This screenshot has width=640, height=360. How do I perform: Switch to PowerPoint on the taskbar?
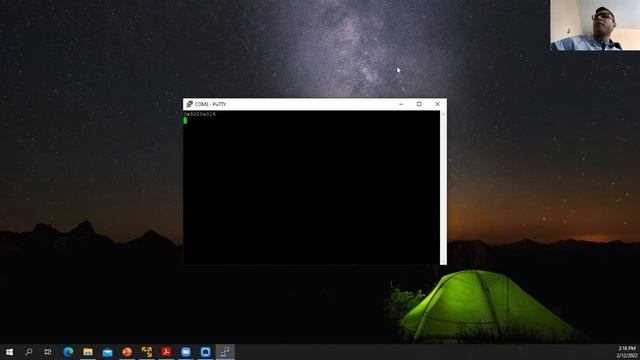[127, 351]
